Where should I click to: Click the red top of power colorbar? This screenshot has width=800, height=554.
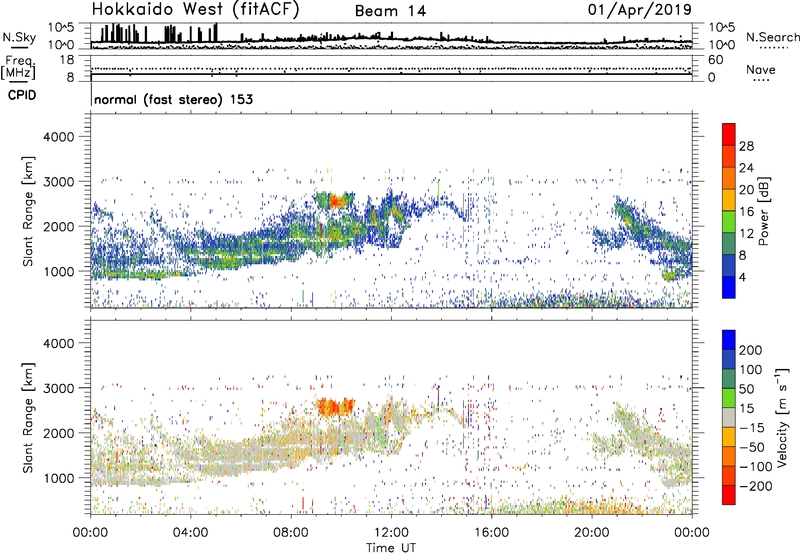[x=729, y=134]
